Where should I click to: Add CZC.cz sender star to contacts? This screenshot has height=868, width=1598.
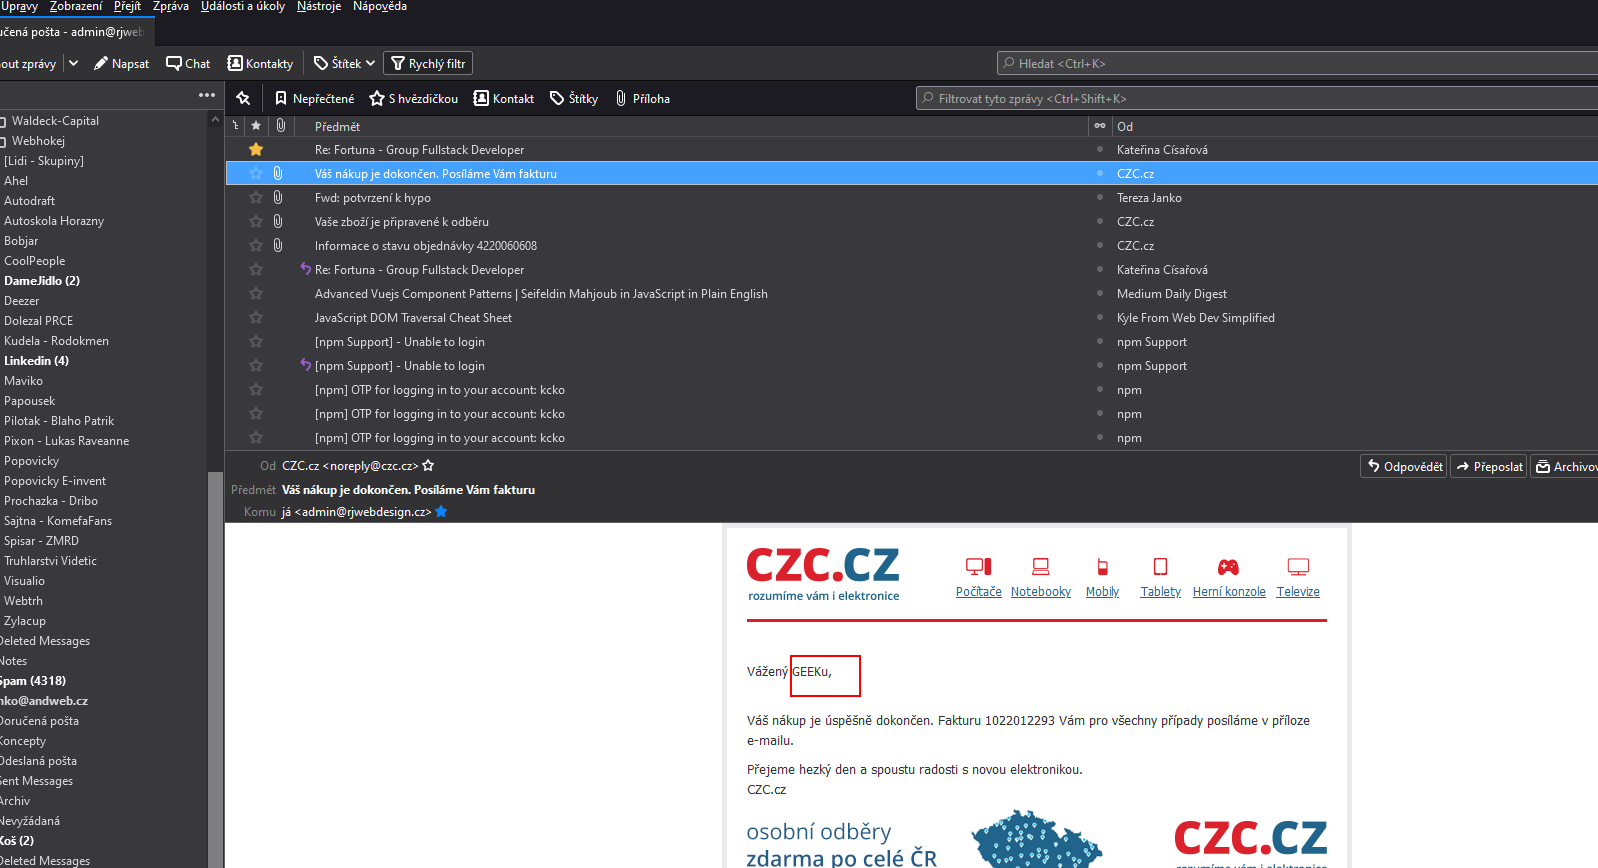(428, 466)
